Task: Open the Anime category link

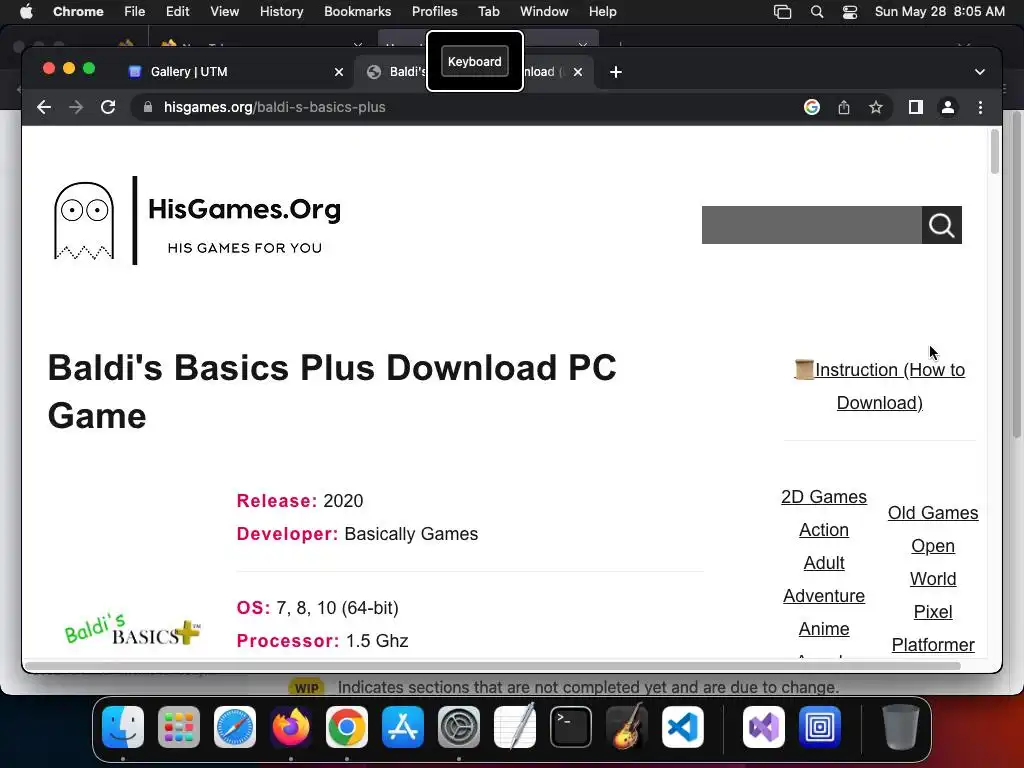Action: [824, 629]
